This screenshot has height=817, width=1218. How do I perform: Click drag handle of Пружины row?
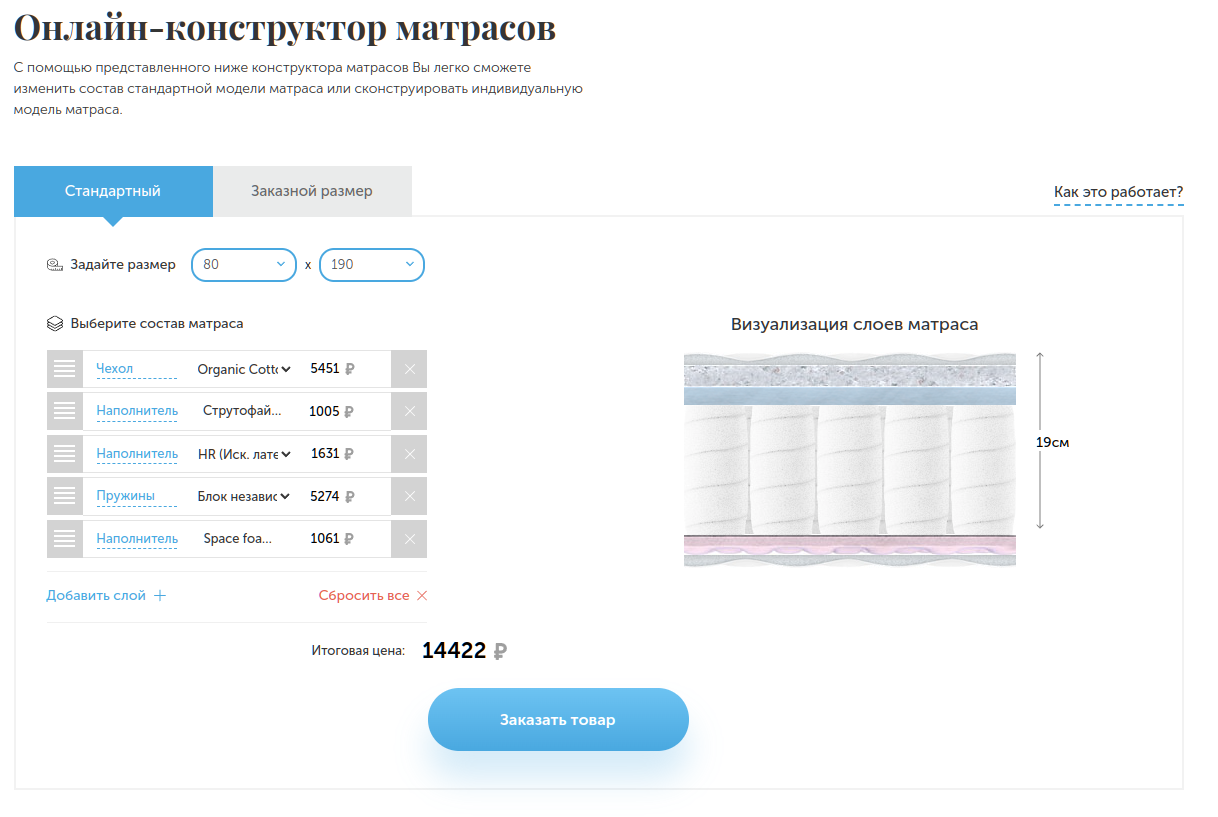point(65,496)
